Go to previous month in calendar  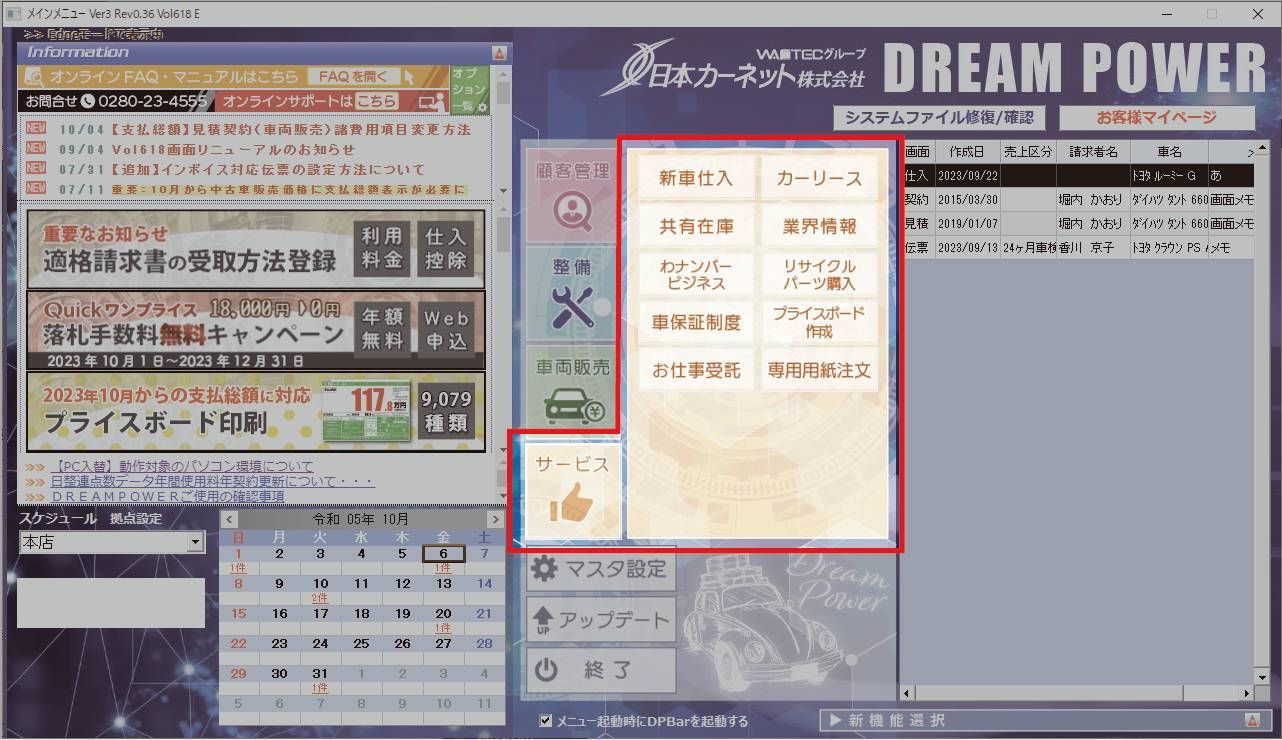(229, 519)
